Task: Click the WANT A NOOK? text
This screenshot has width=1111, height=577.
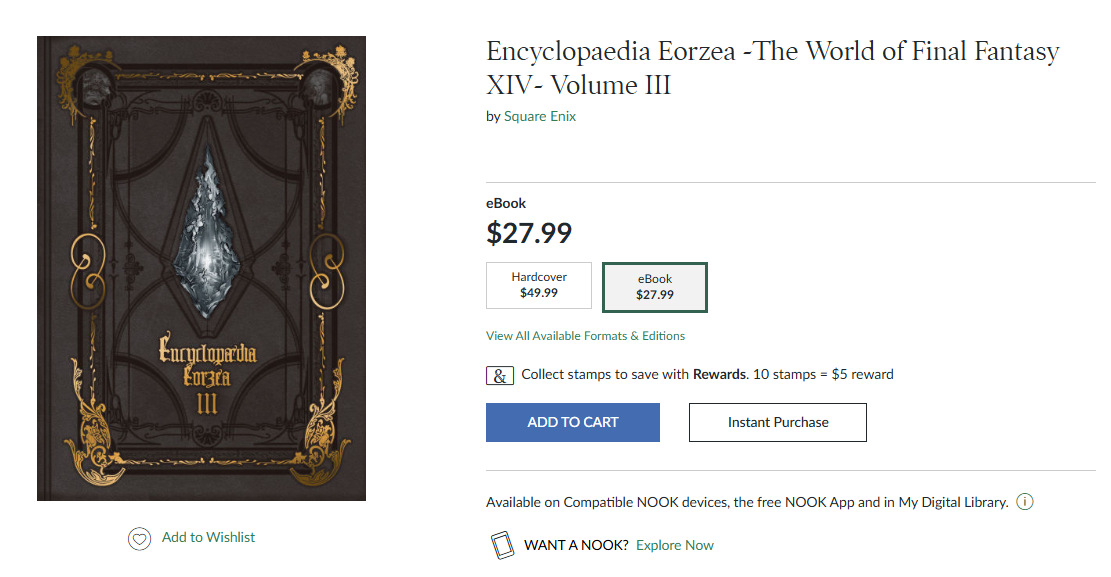Action: pyautogui.click(x=576, y=545)
